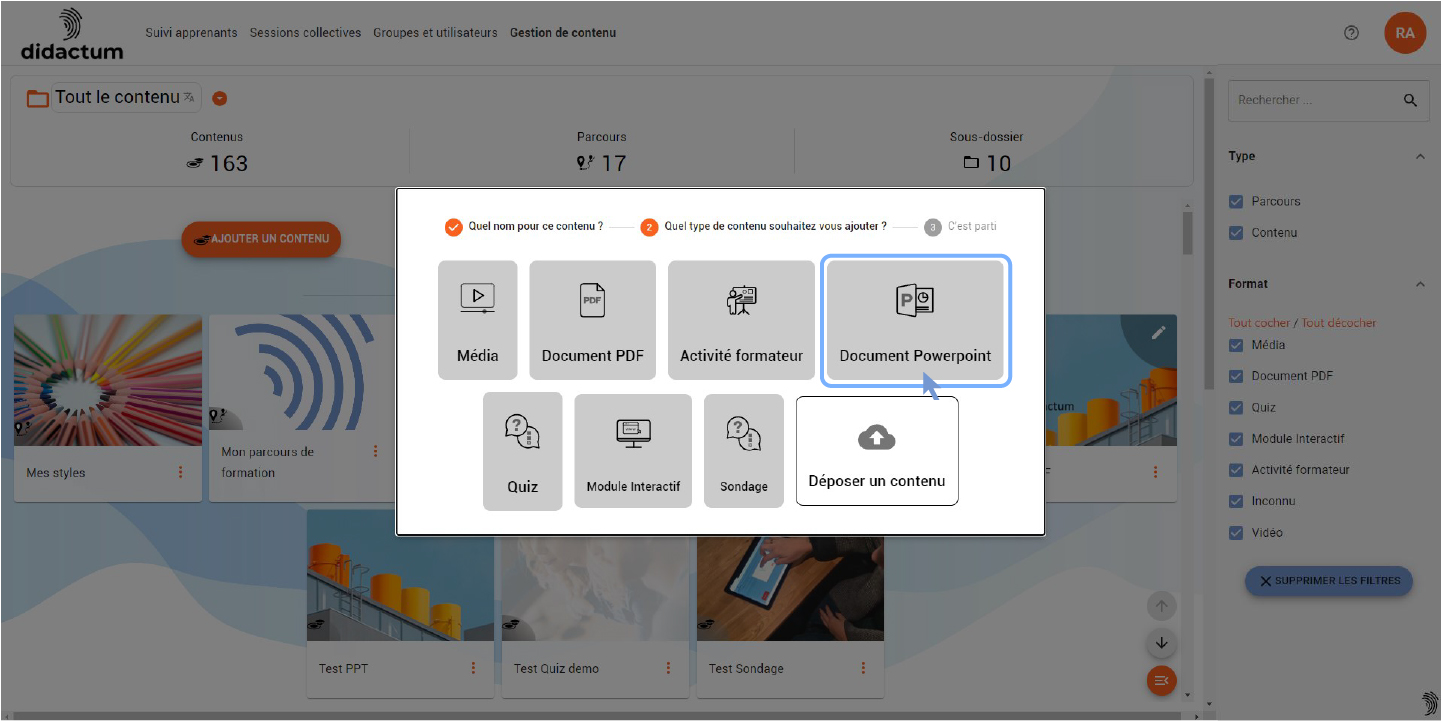The image size is (1442, 721).
Task: Open the Sessions collectives menu
Action: (306, 33)
